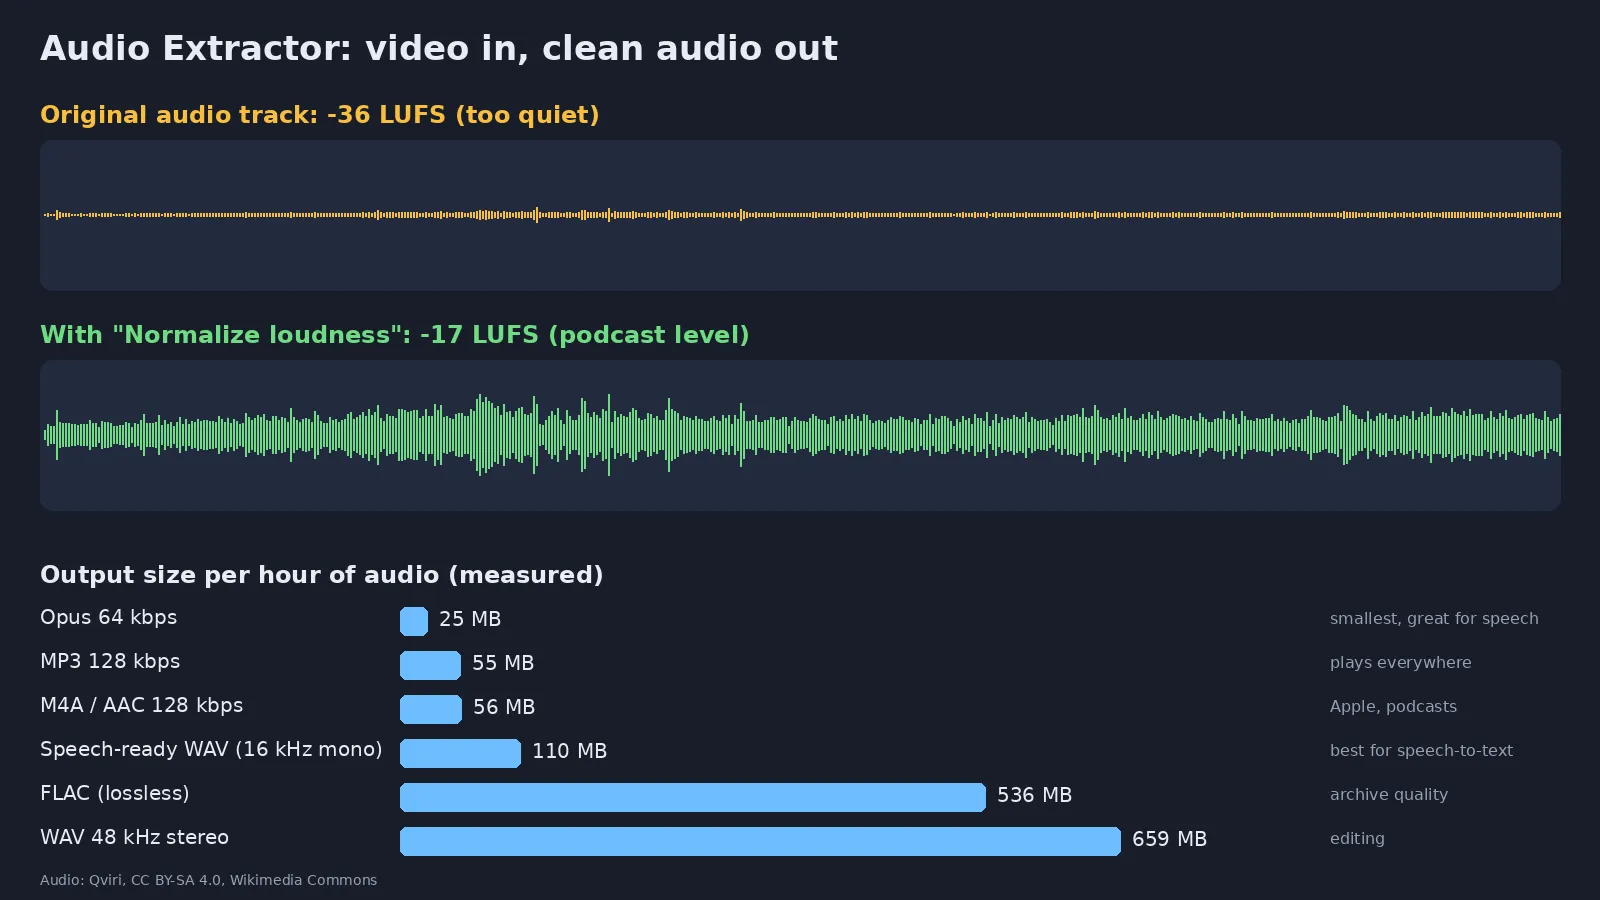Click the '536 MB' value
The height and width of the screenshot is (900, 1600).
click(1034, 796)
